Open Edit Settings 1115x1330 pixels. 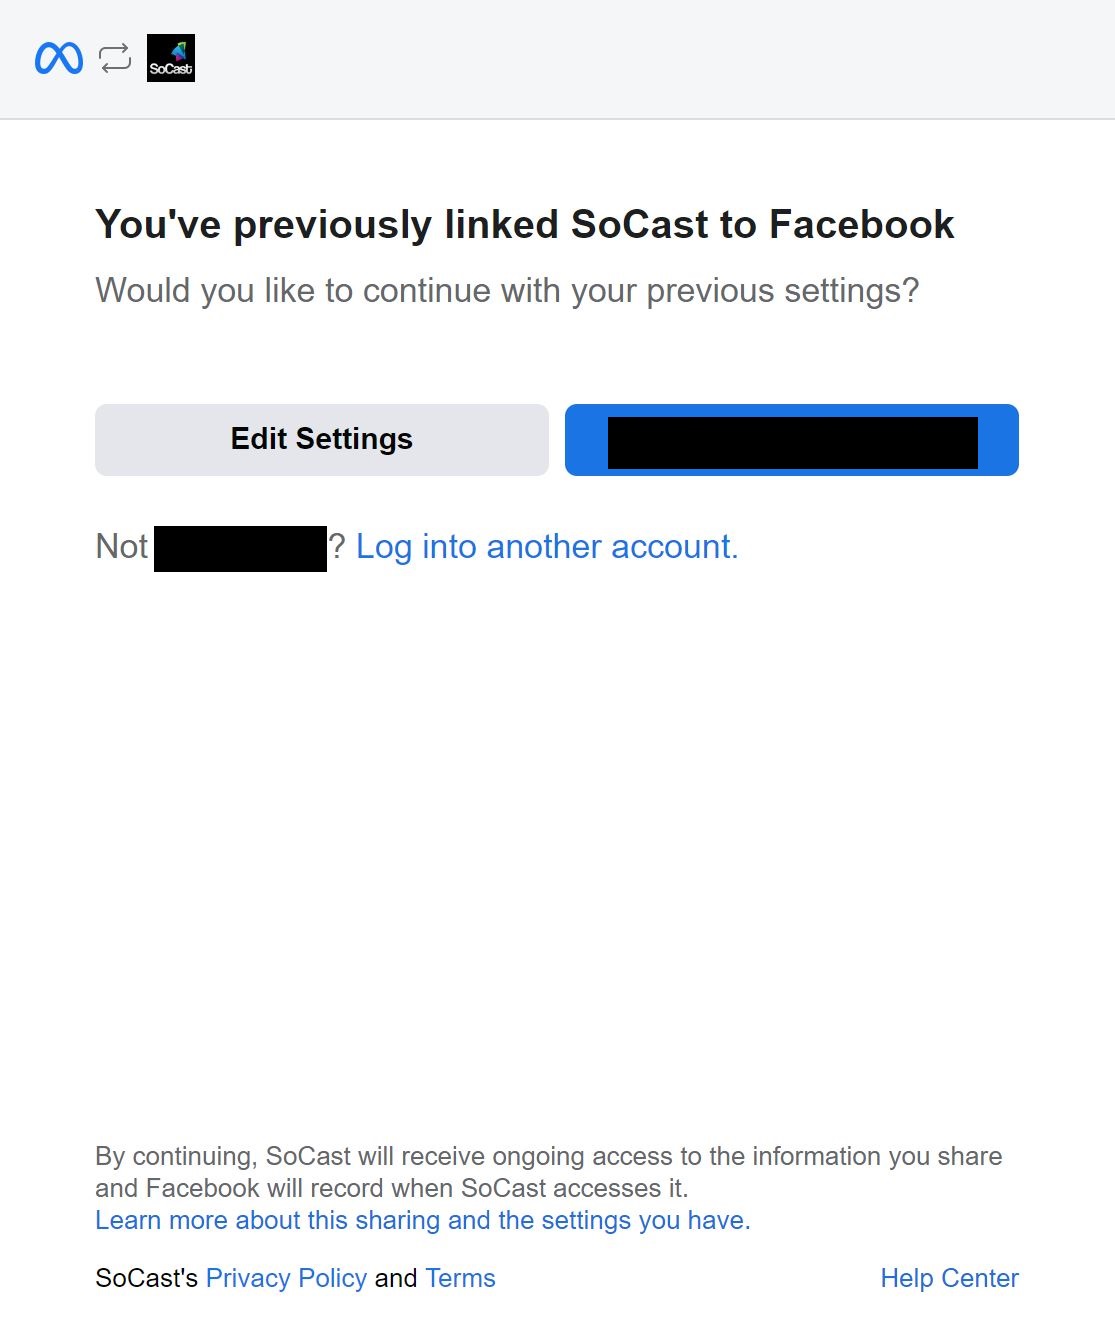322,440
